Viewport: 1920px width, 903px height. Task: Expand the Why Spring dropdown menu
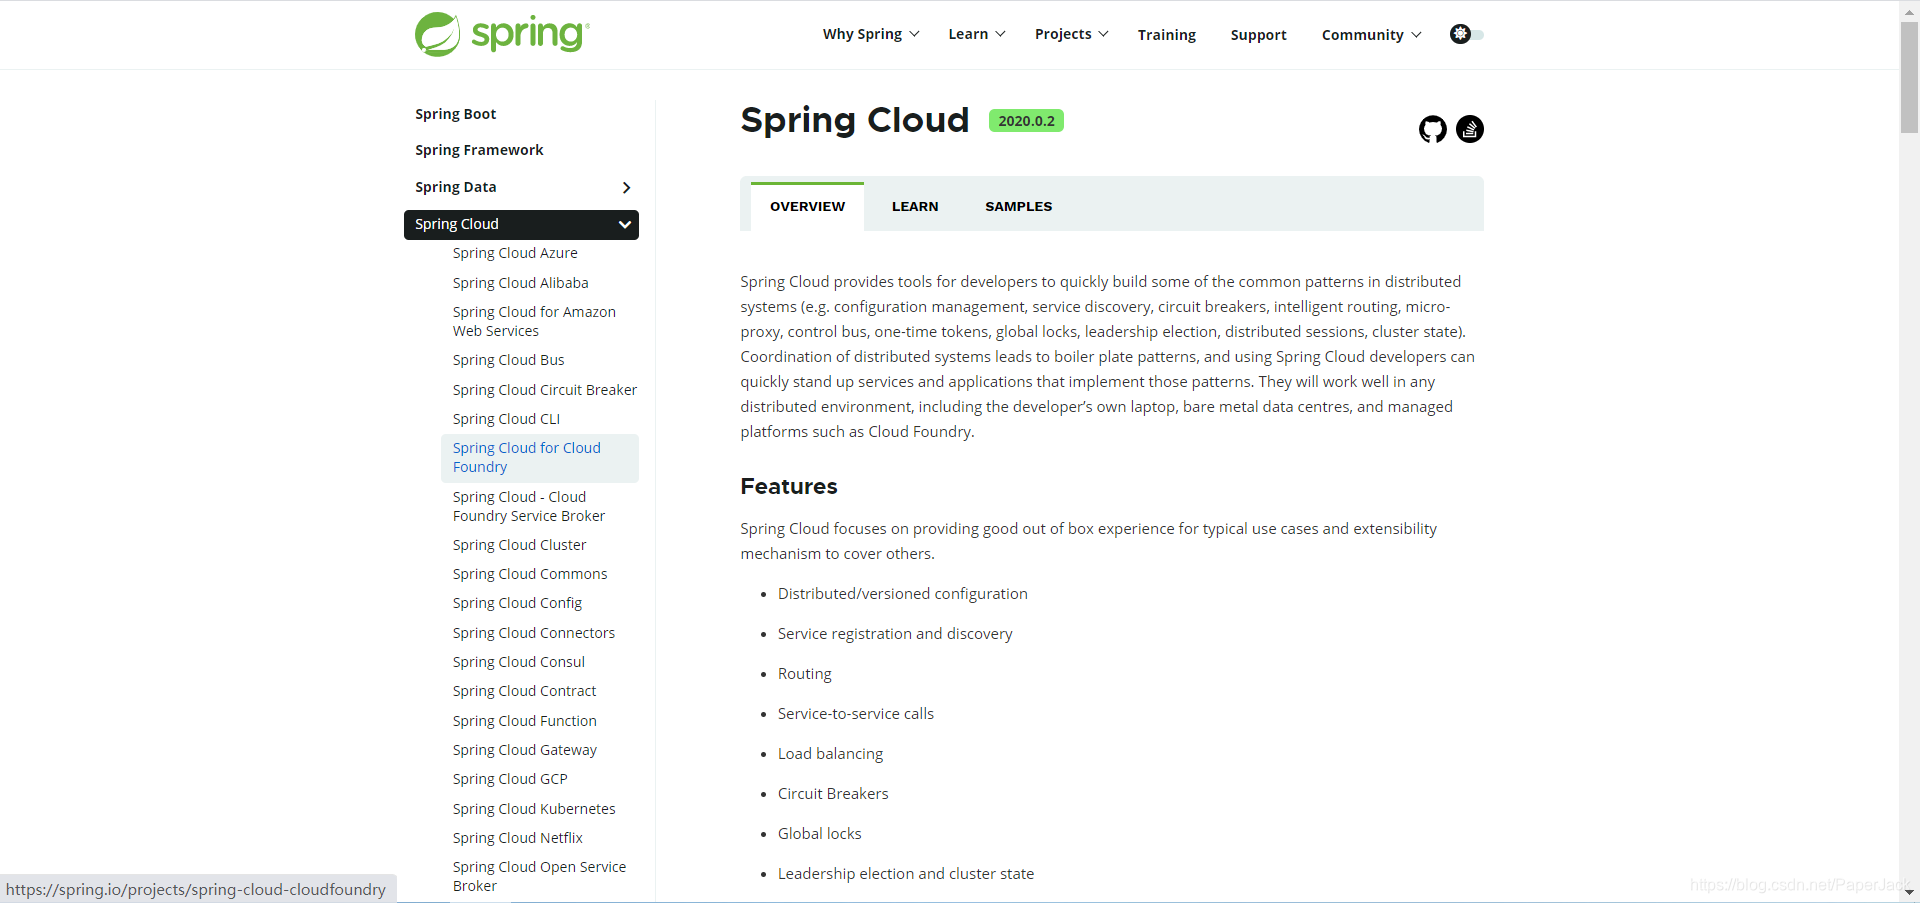[870, 34]
